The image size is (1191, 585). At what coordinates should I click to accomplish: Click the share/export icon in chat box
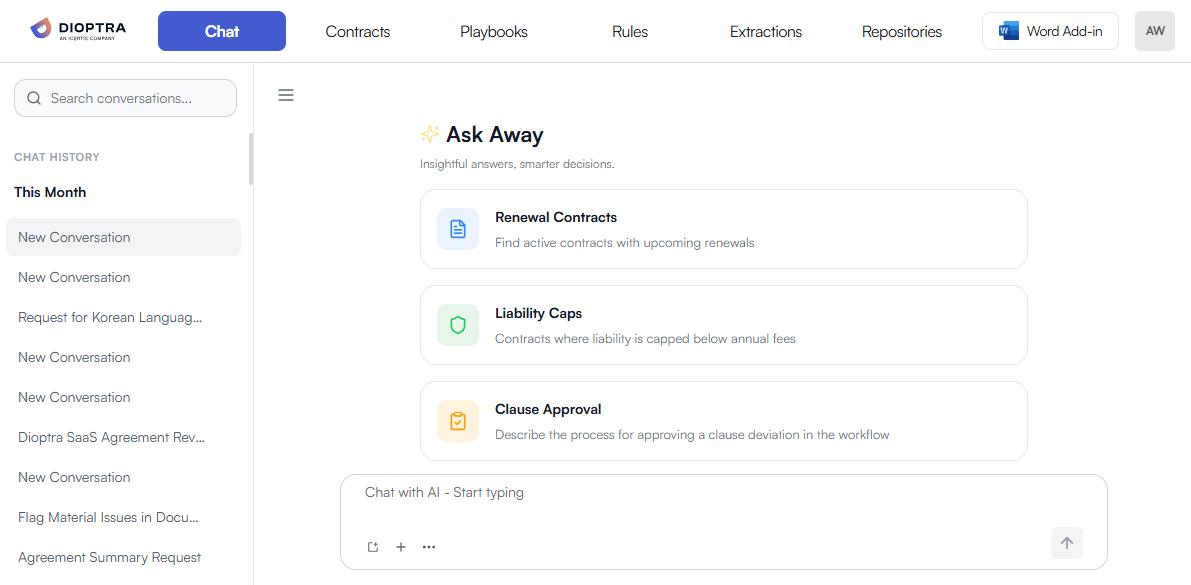373,547
